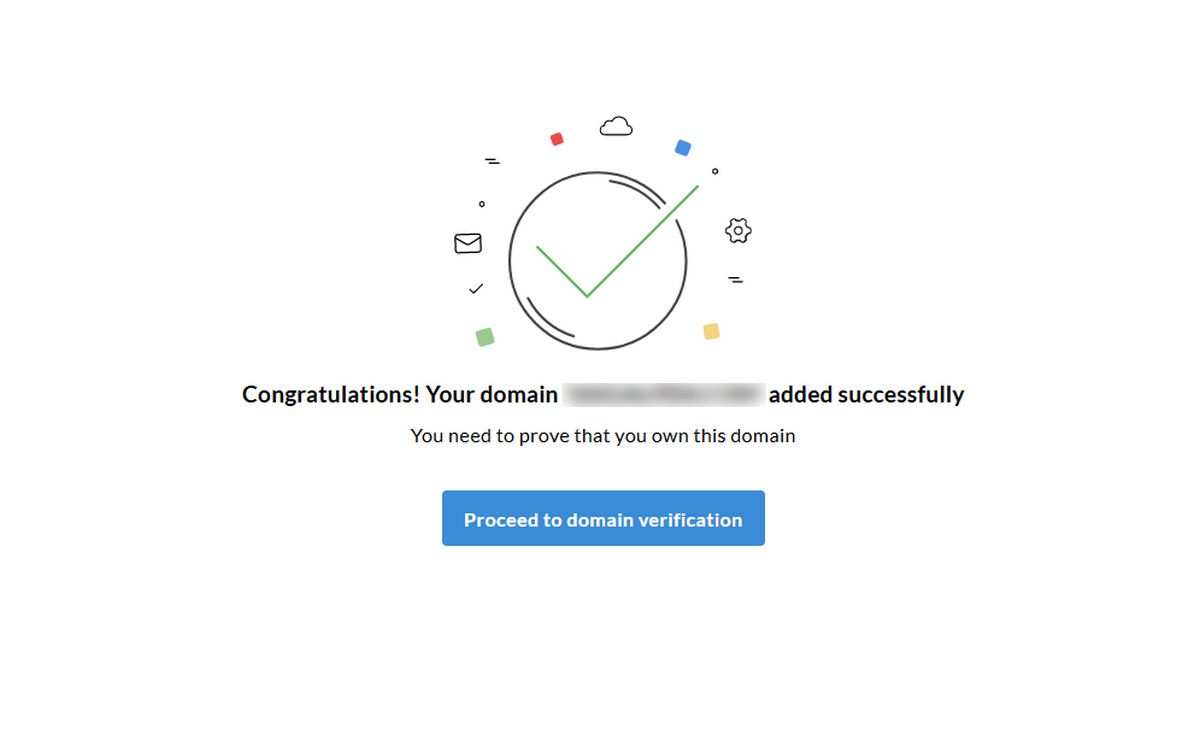1200x729 pixels.
Task: Click the small circle dot near the gear
Action: click(x=713, y=170)
